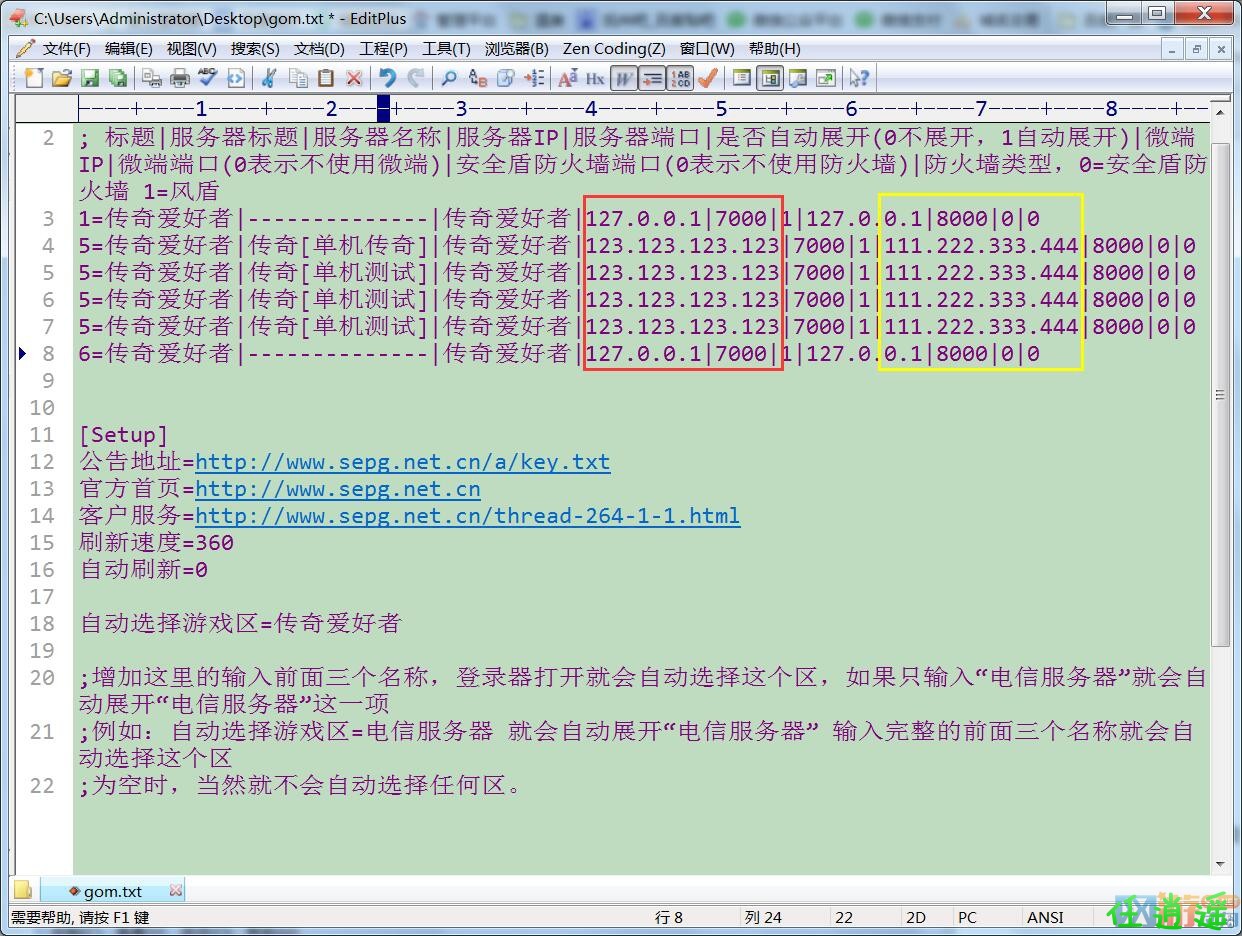Open a file with the folder icon
Screen dimensions: 1242x936
61,78
